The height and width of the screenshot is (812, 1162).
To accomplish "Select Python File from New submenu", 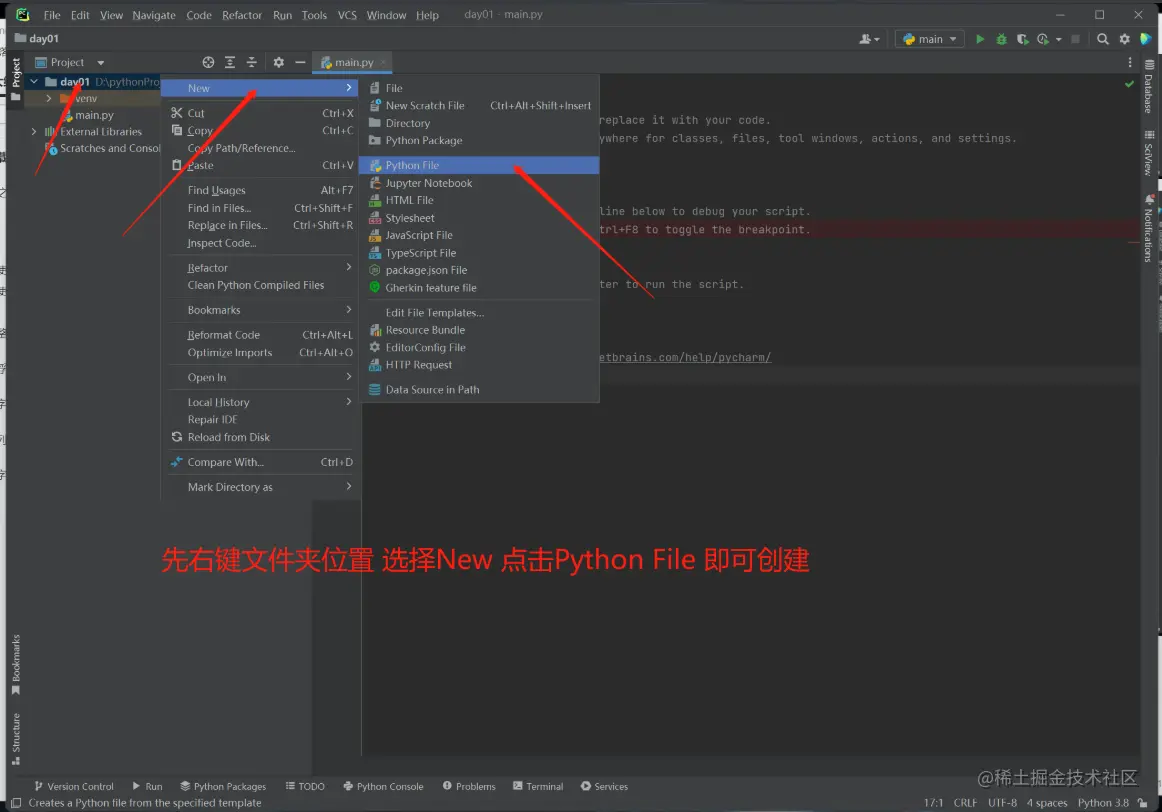I will coord(479,165).
